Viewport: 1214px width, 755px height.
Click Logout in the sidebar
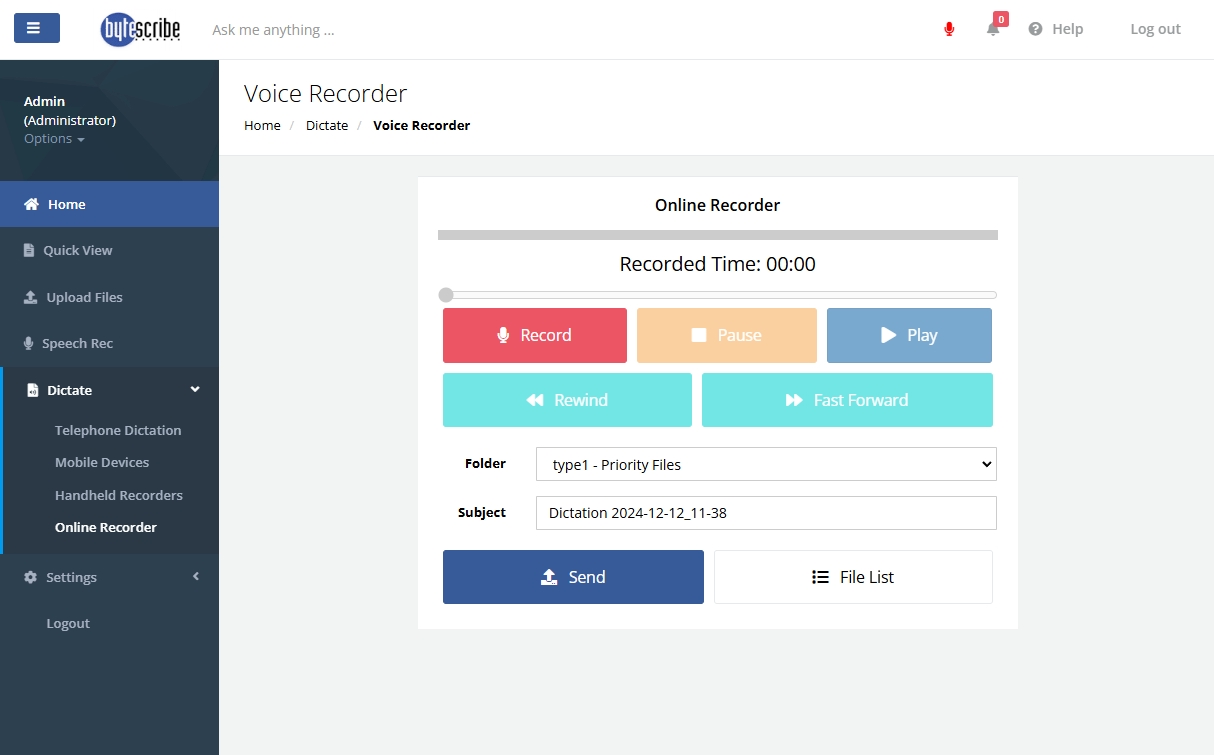[x=68, y=623]
